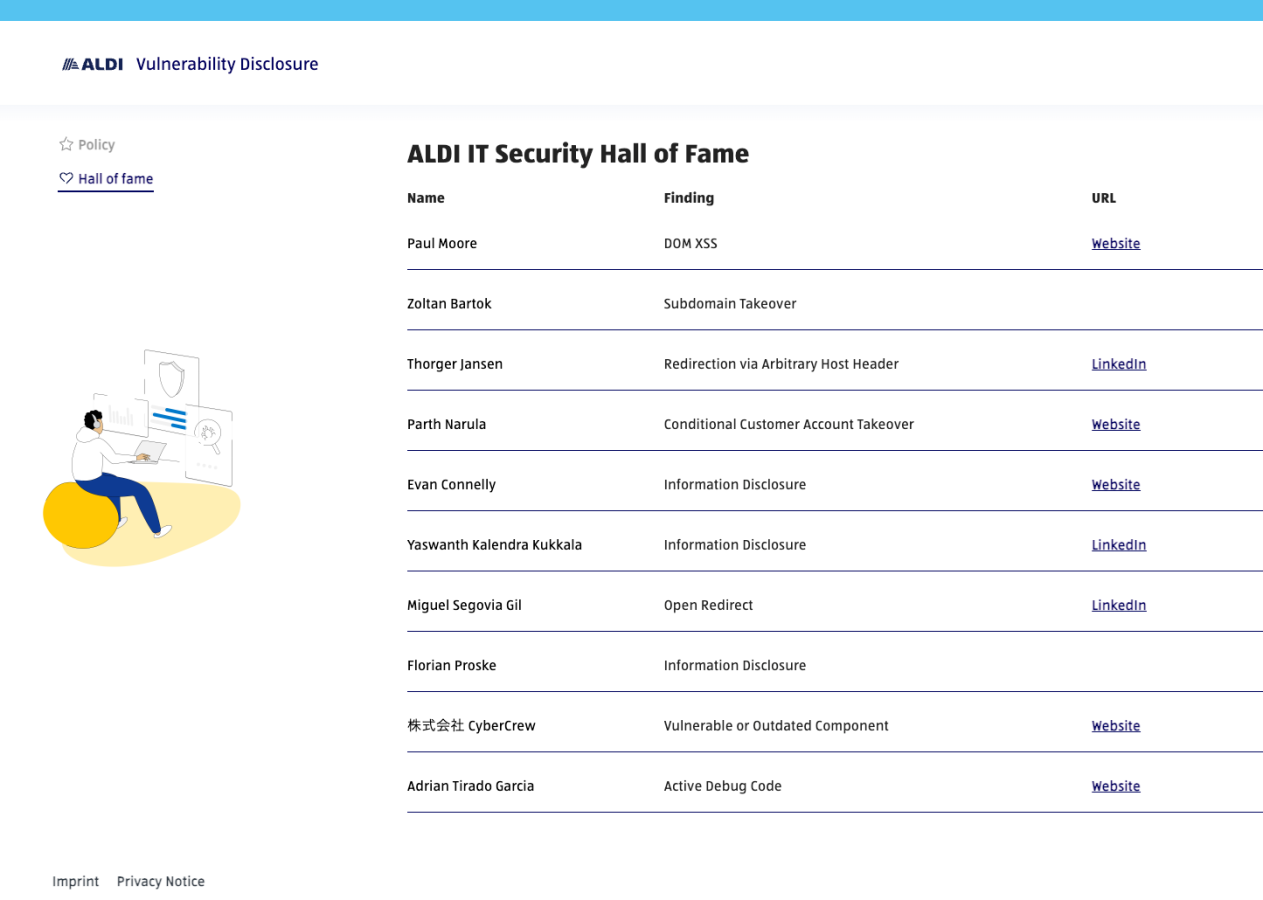Open Adrian Tirado Garcia's Website link
Viewport: 1263px width, 900px height.
coord(1115,786)
